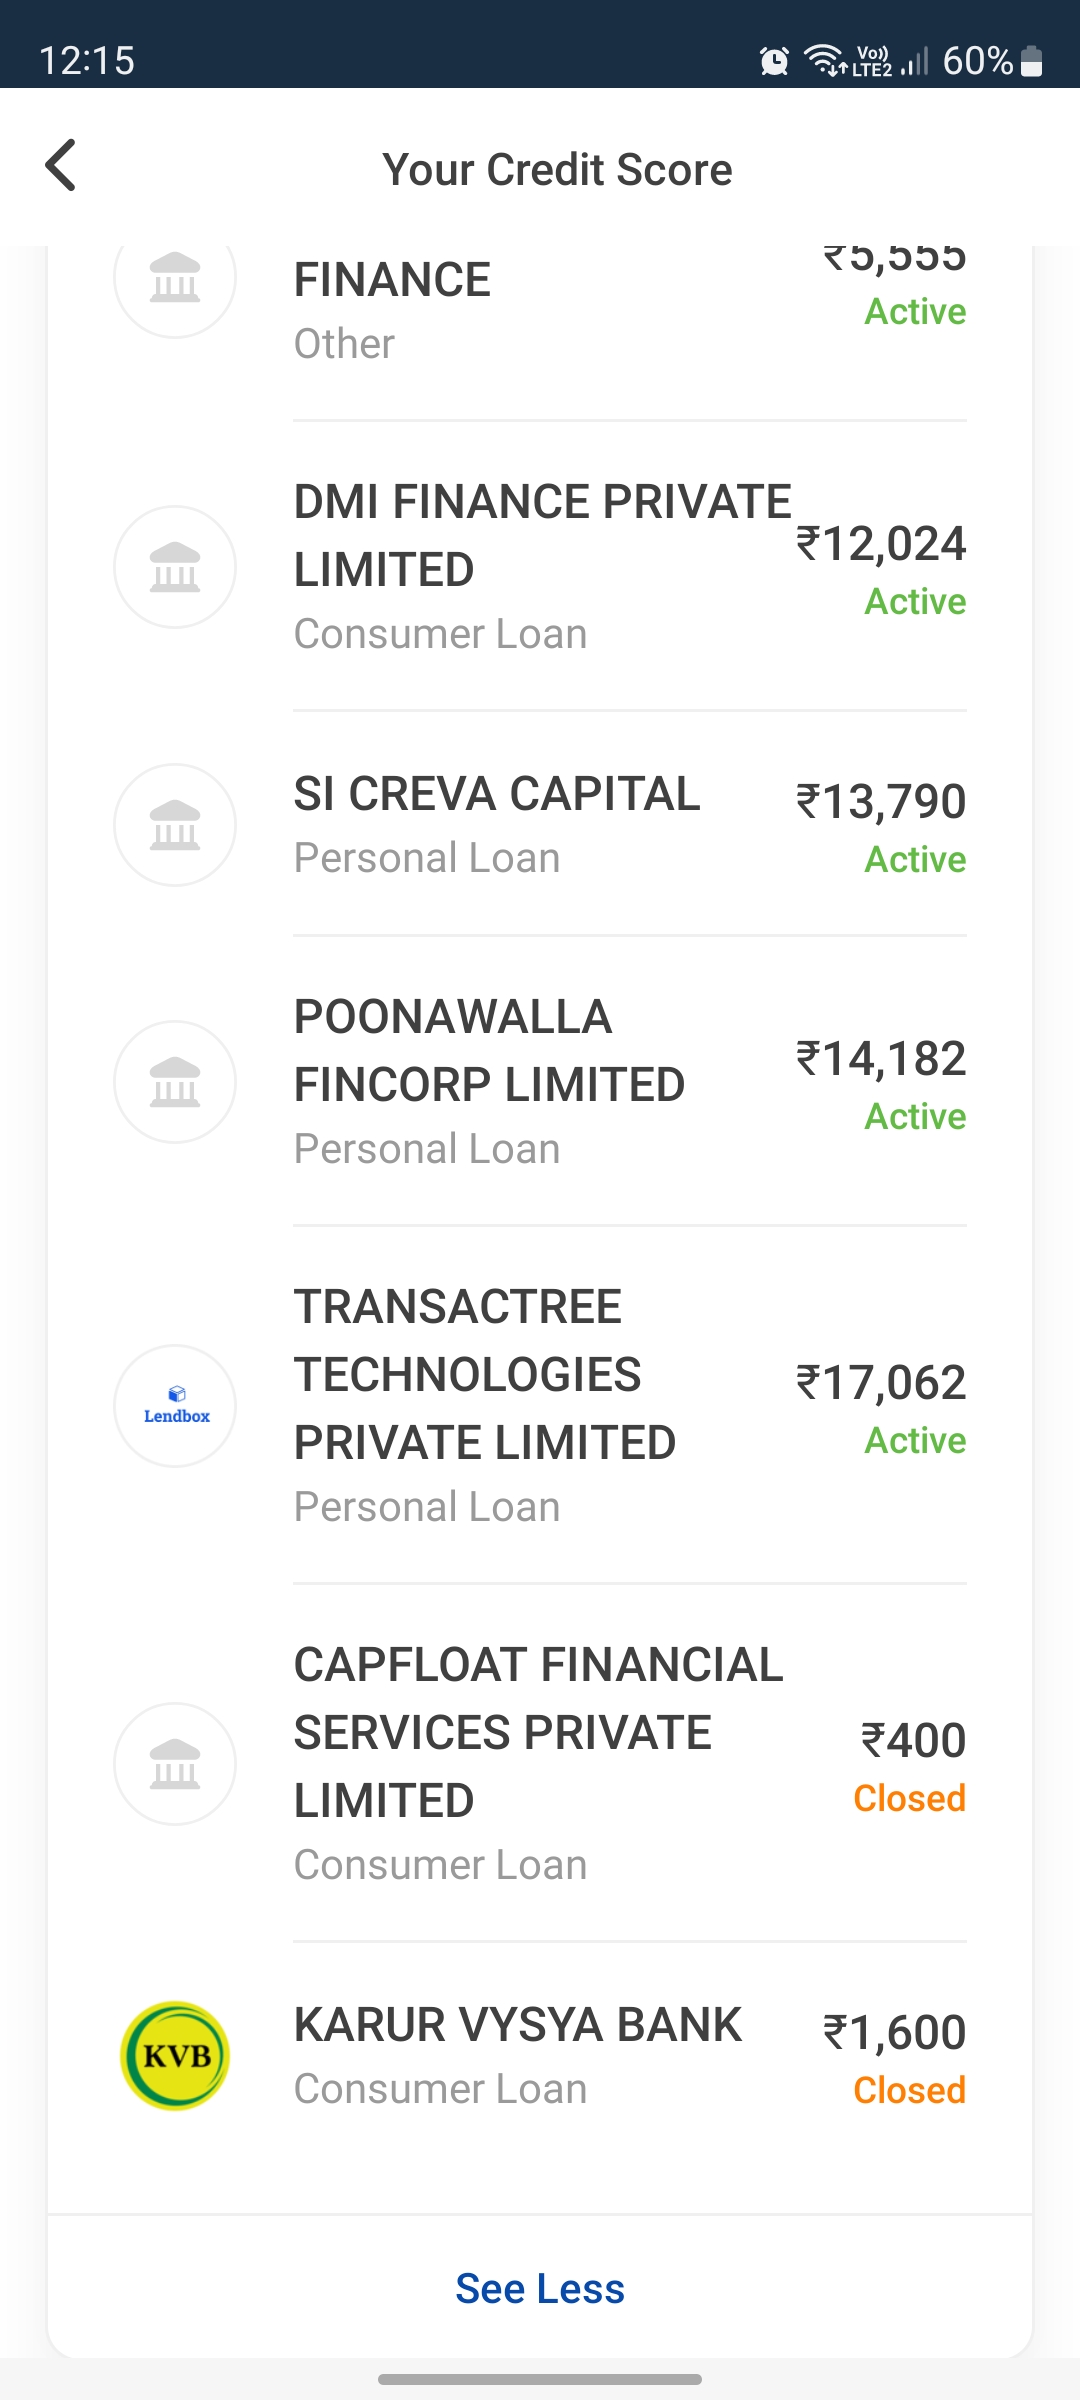Tap bank icon beside Poonawalla Fincorp
This screenshot has width=1080, height=2400.
[x=175, y=1082]
